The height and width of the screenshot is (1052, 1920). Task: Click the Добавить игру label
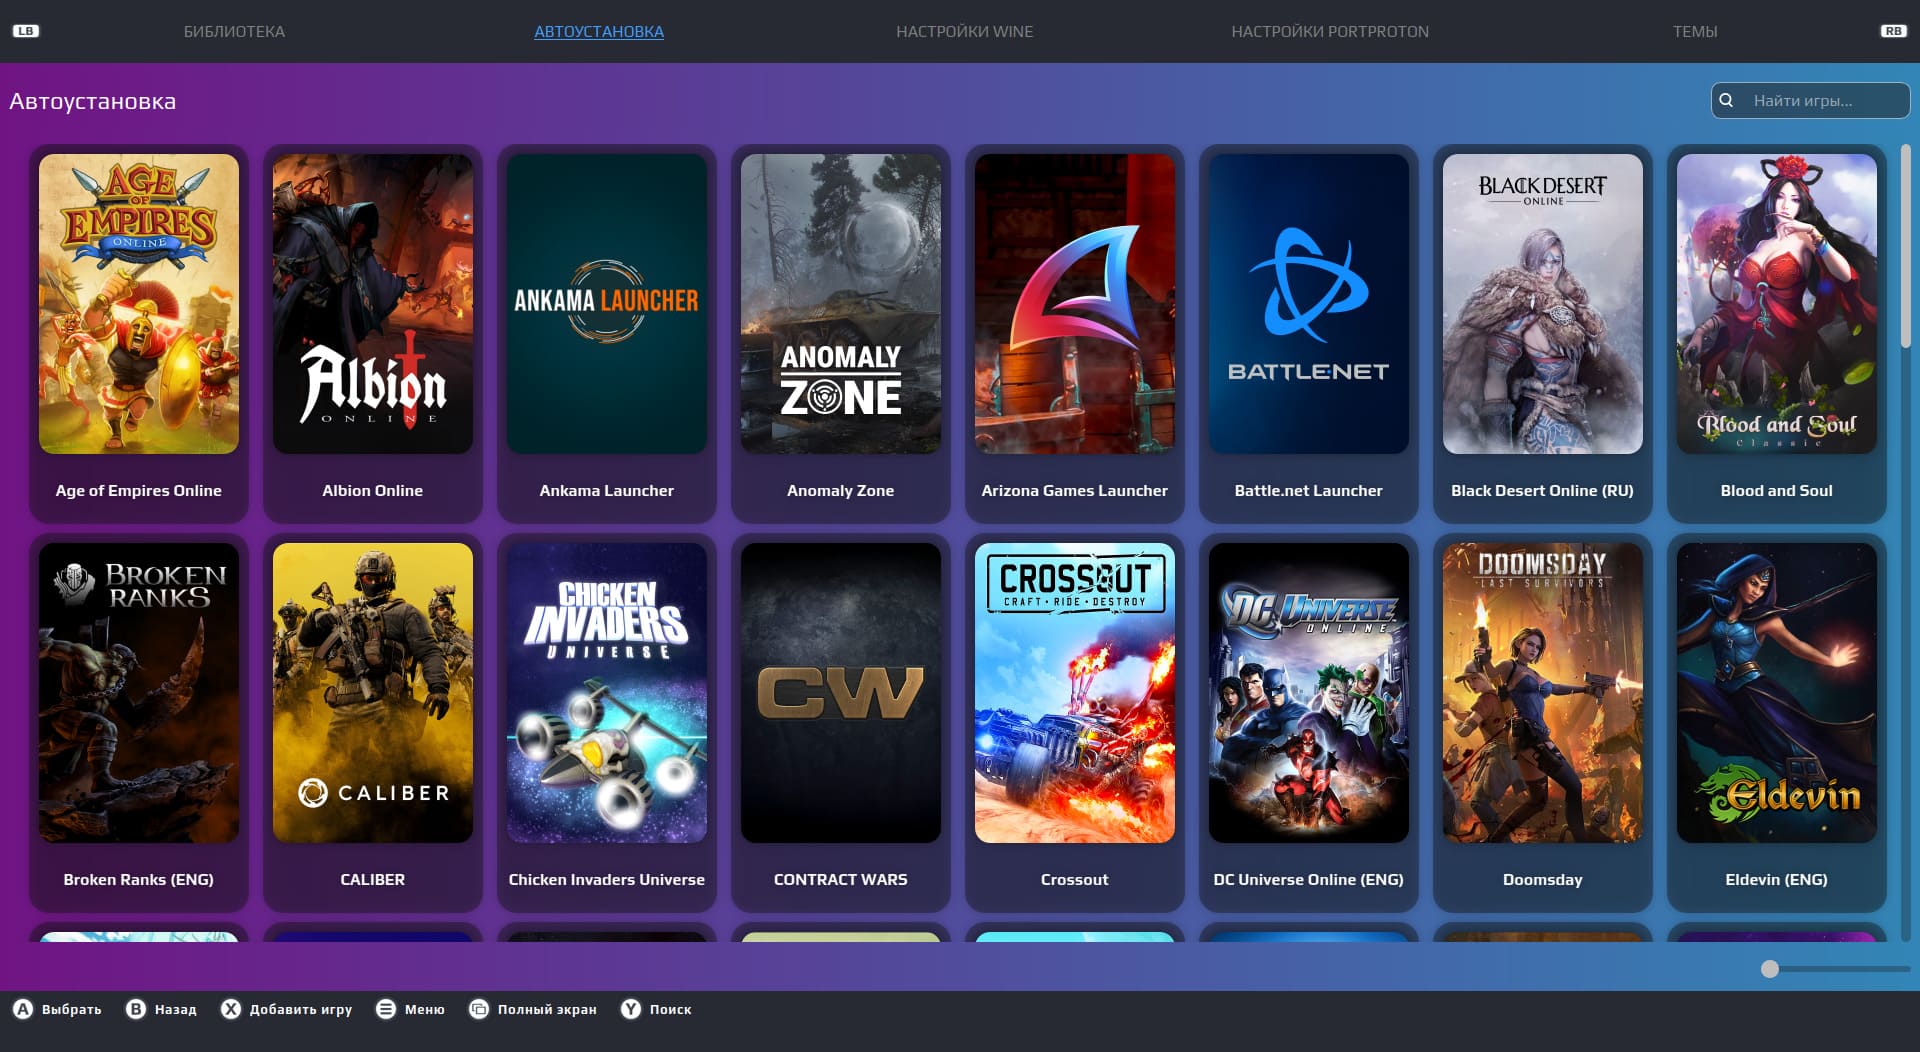[x=301, y=1009]
